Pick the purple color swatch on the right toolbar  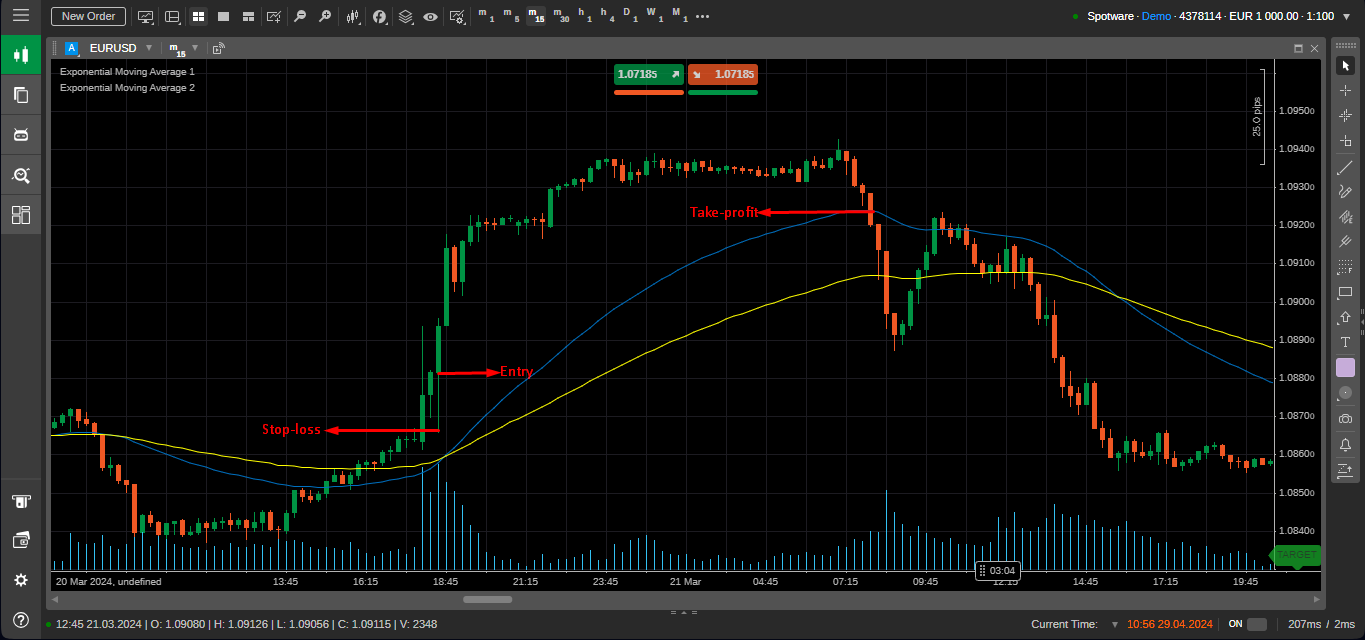tap(1345, 367)
